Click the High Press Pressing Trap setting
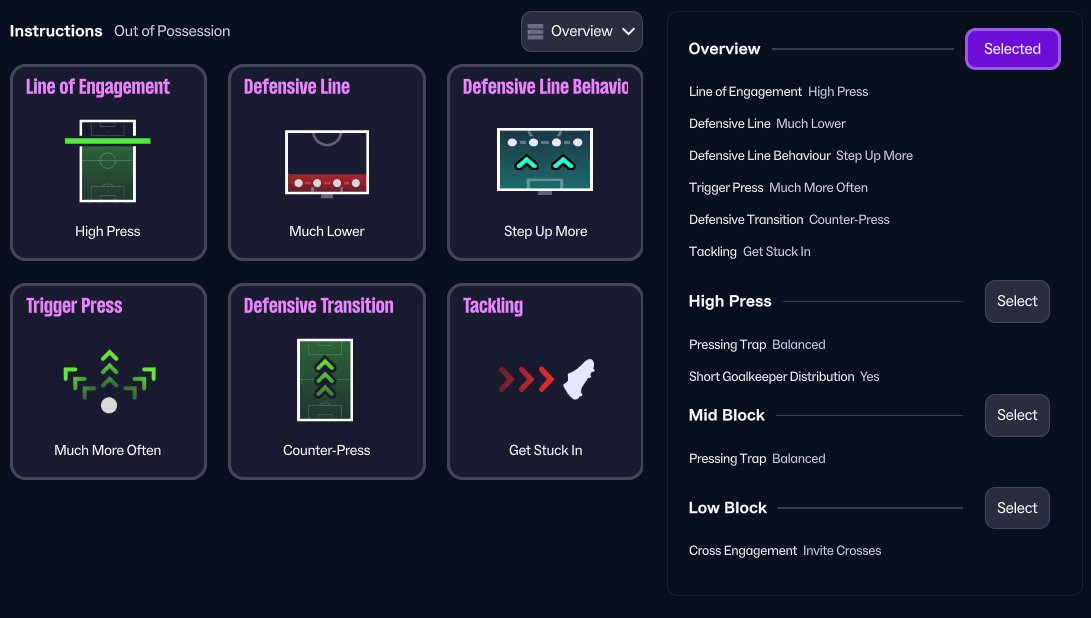The image size is (1091, 618). click(x=757, y=344)
